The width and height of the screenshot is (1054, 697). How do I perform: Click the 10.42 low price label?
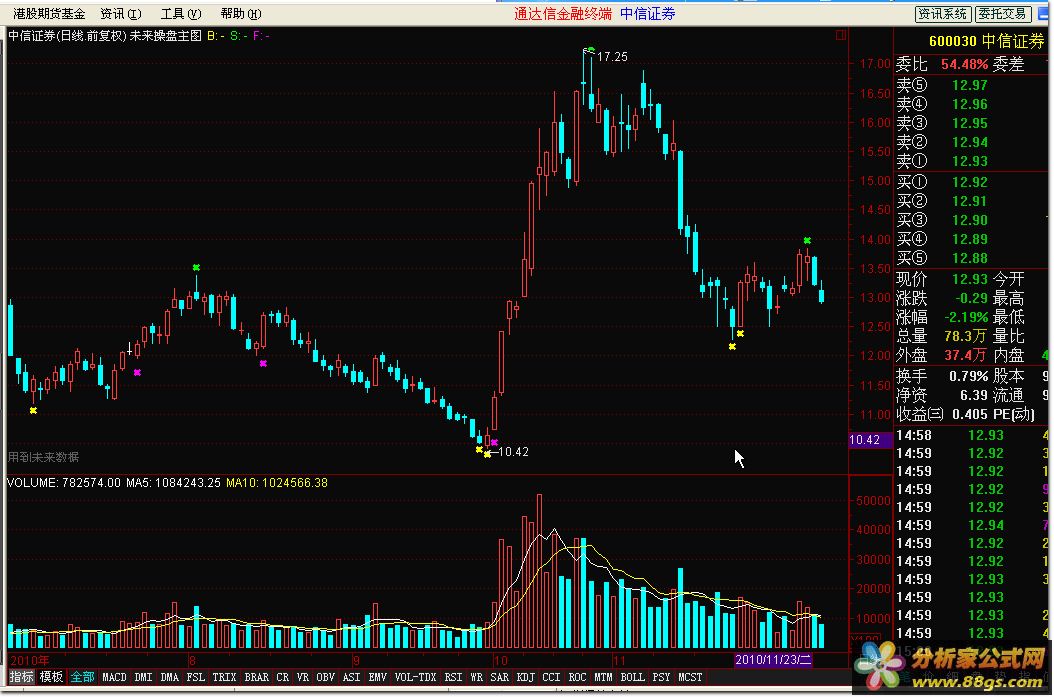click(514, 452)
